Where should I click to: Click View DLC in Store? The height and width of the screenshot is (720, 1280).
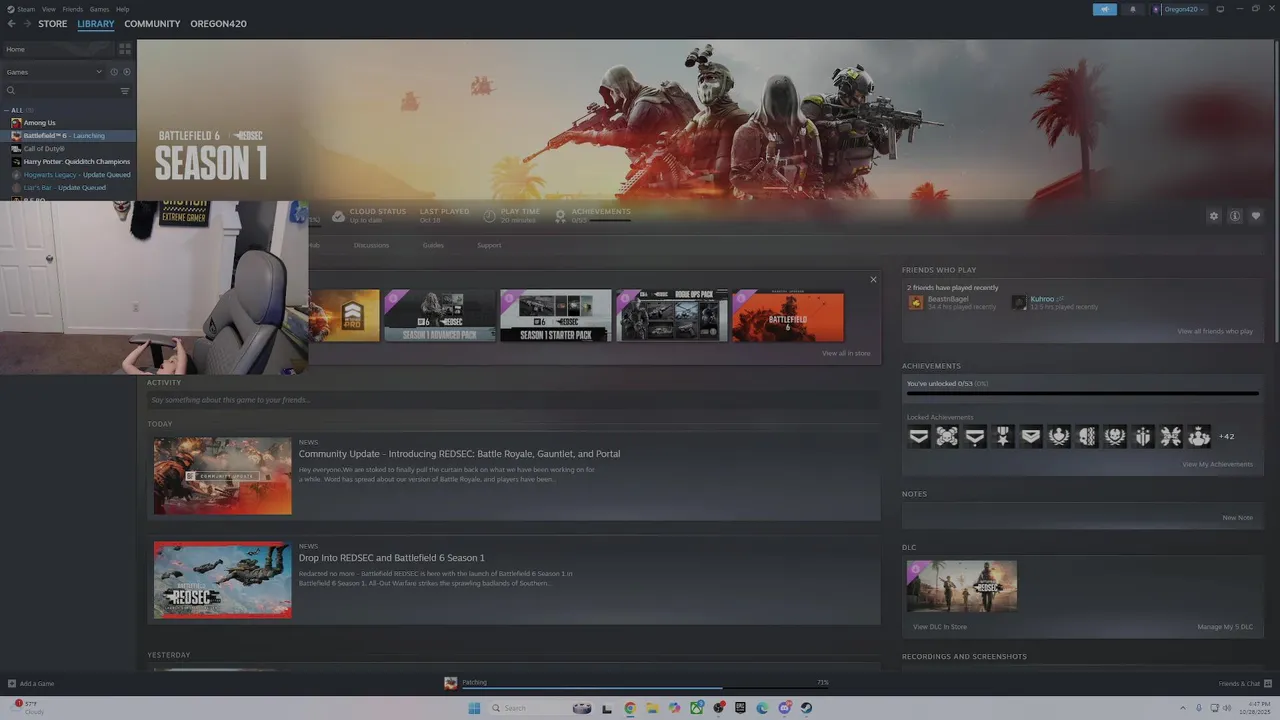tap(940, 627)
